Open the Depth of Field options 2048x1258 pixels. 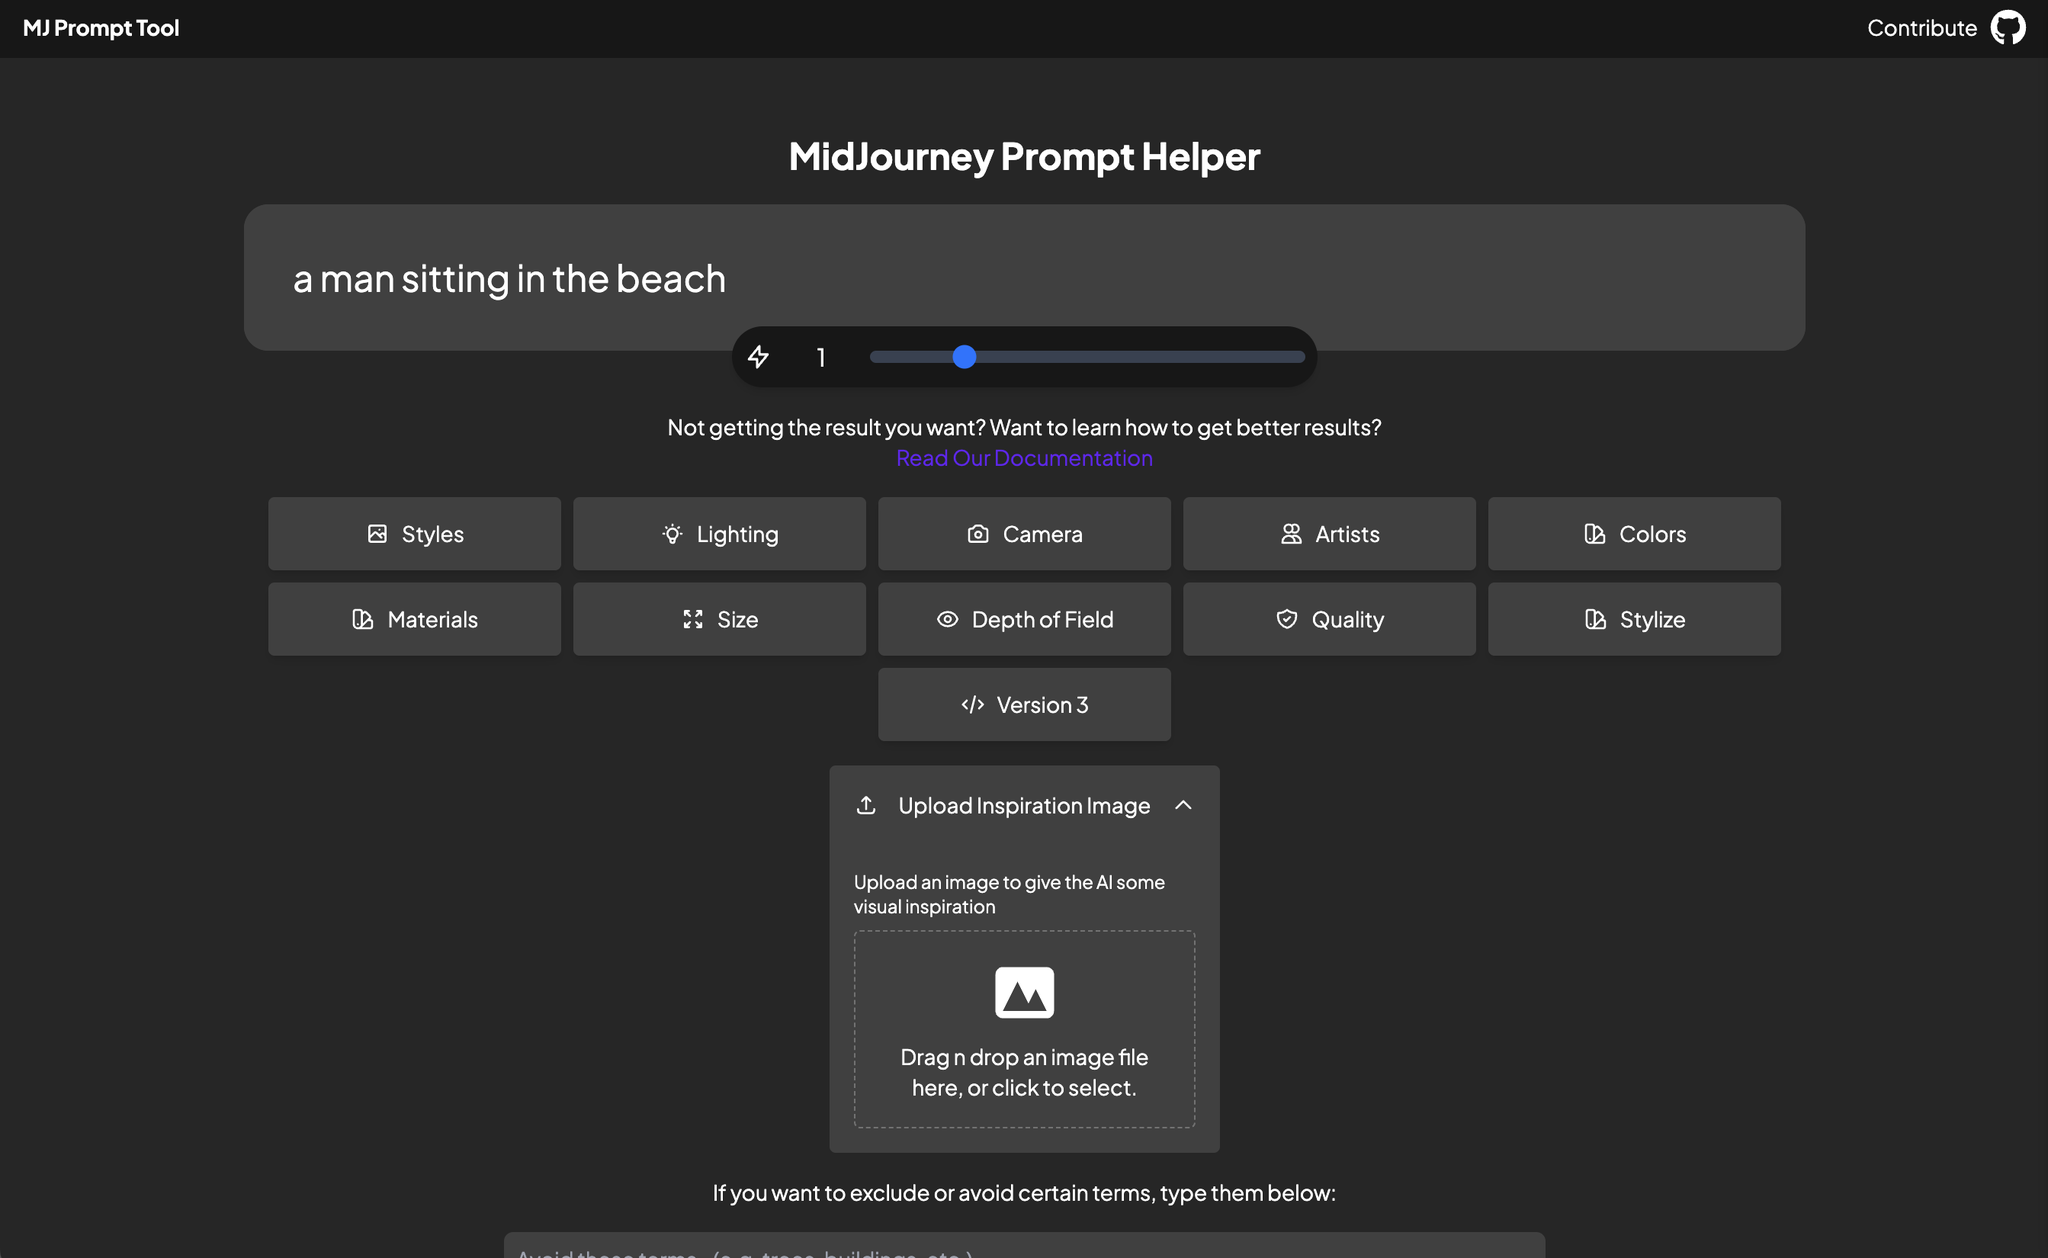[1024, 619]
